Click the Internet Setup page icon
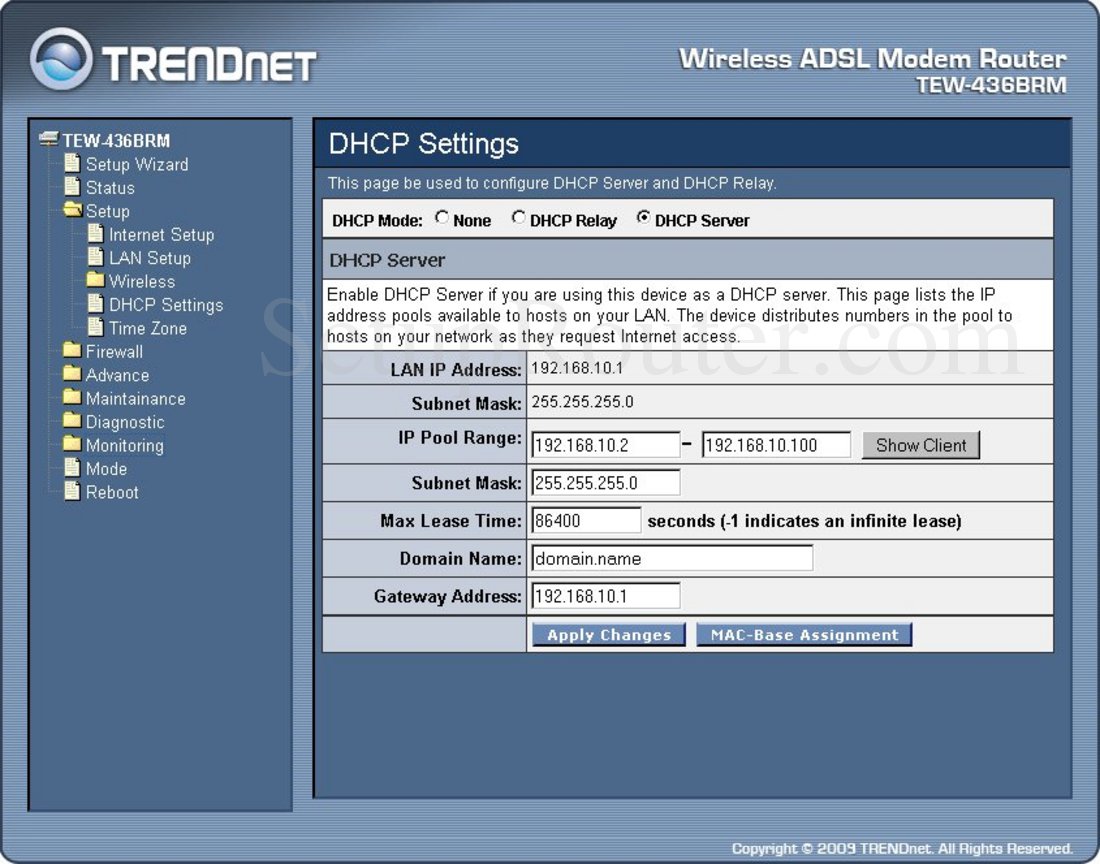 [95, 234]
